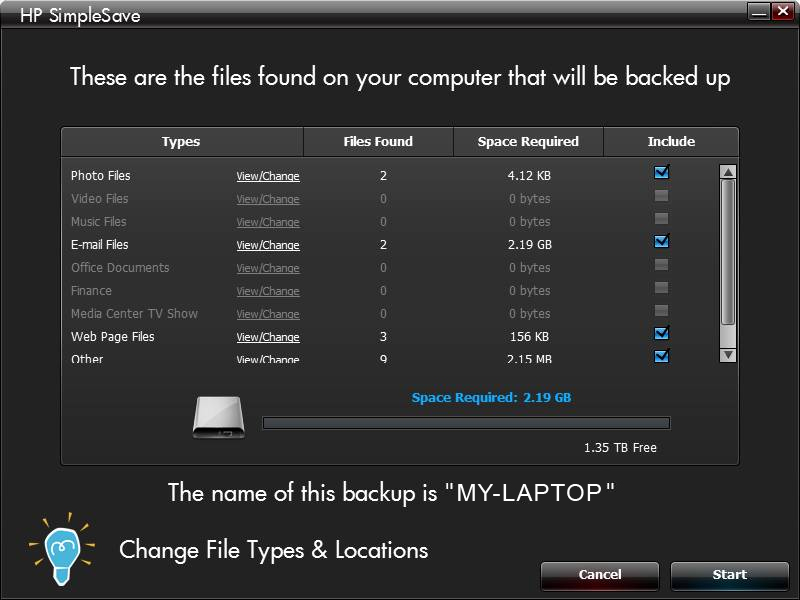Close the HP SimpleSave window

pos(782,11)
